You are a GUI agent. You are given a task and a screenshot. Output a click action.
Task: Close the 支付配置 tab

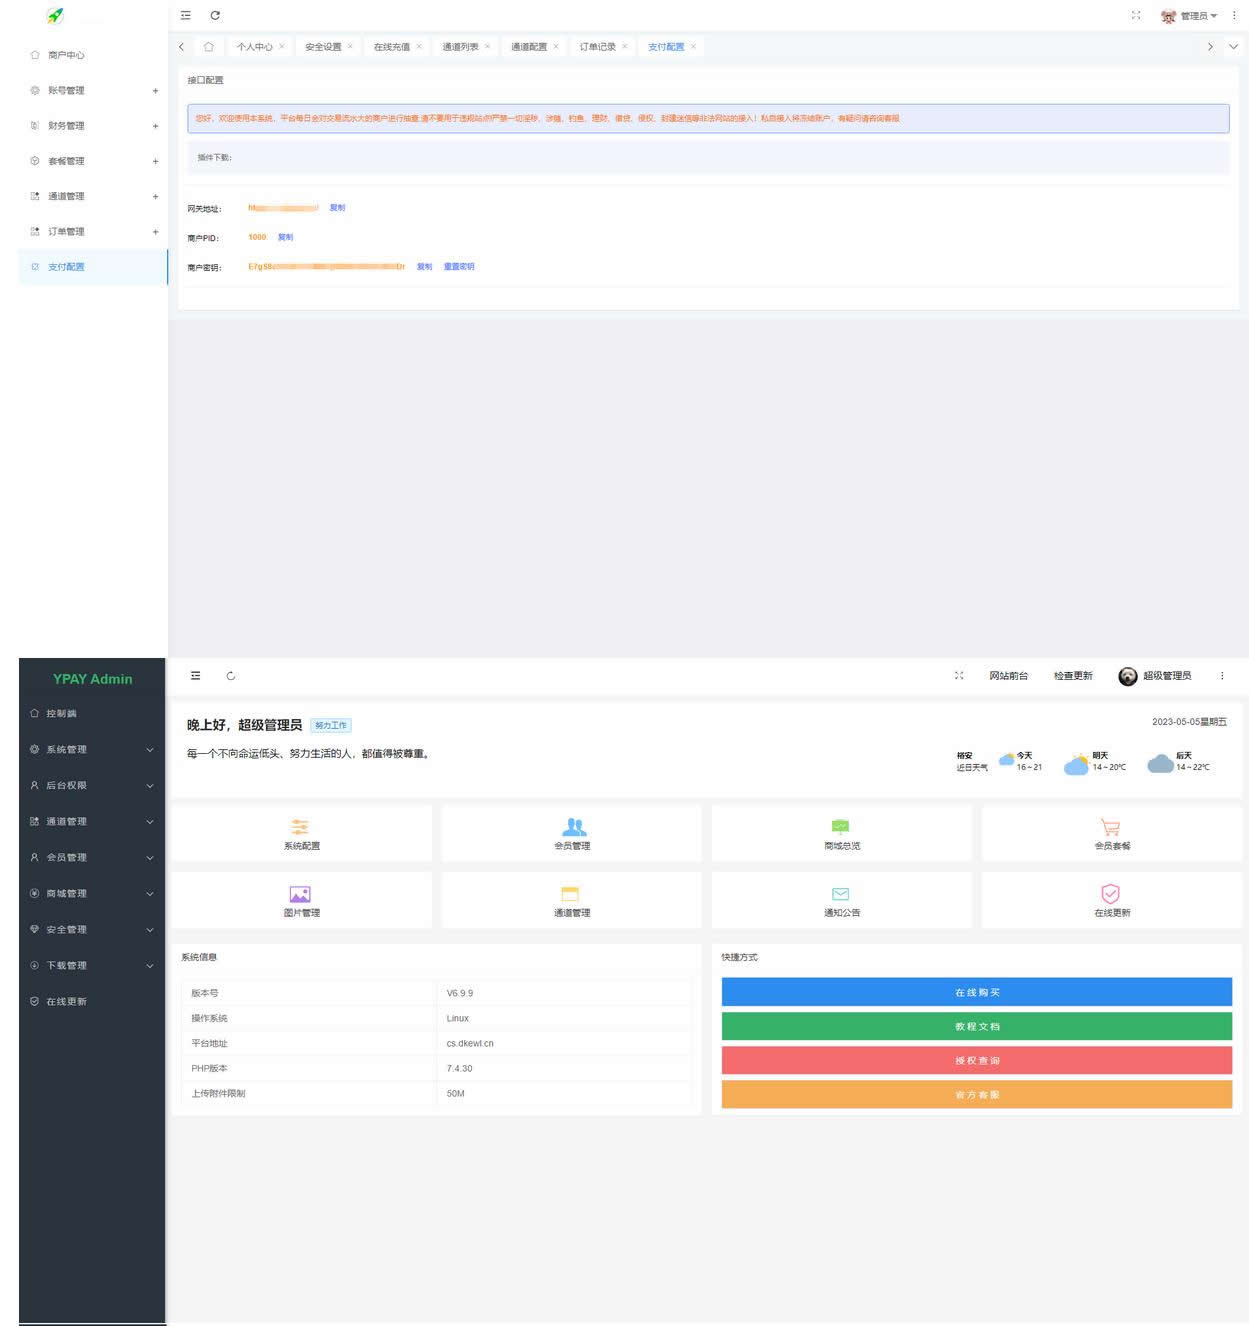693,47
